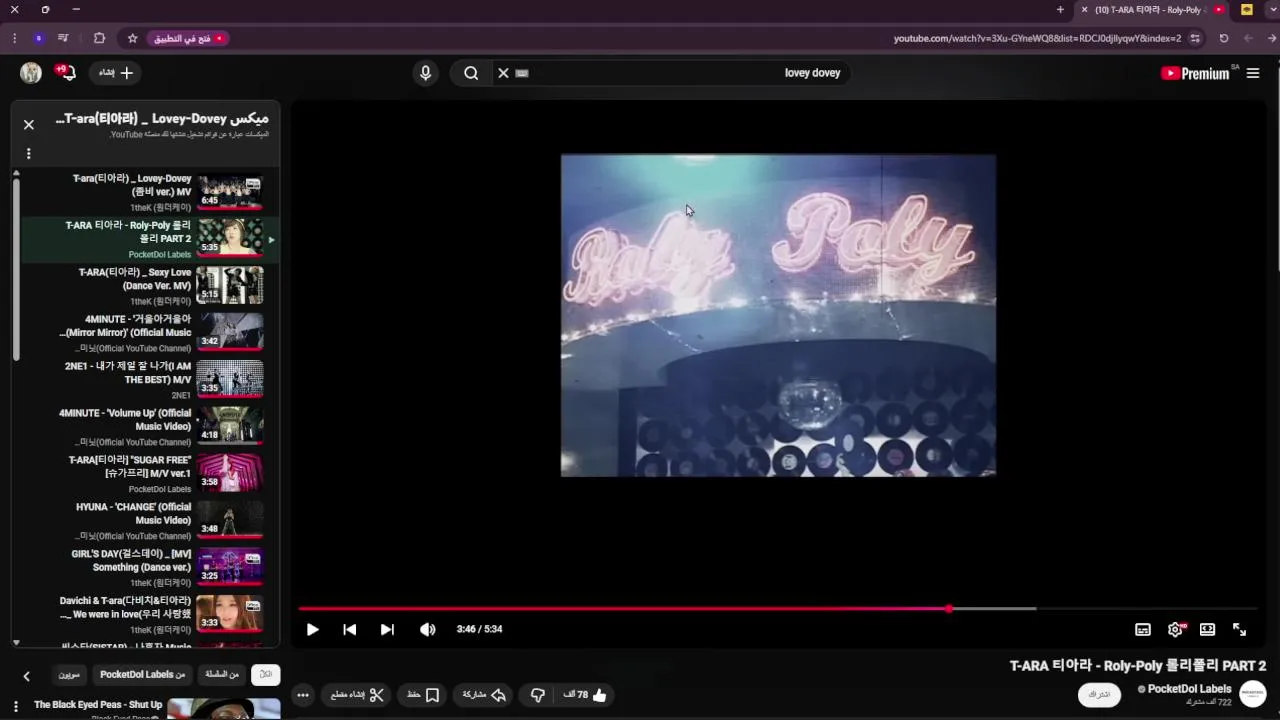
Task: Like the video (78K thumbs up)
Action: coord(585,695)
